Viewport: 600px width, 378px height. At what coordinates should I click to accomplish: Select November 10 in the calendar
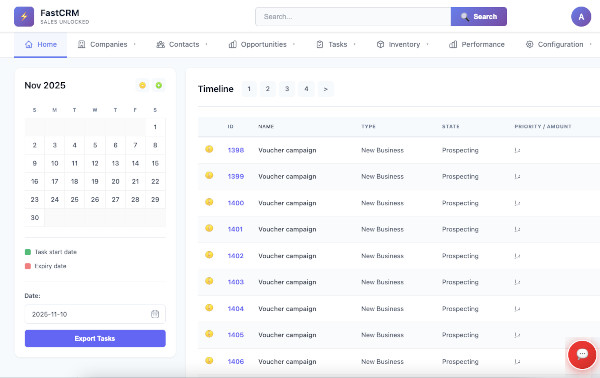(55, 163)
